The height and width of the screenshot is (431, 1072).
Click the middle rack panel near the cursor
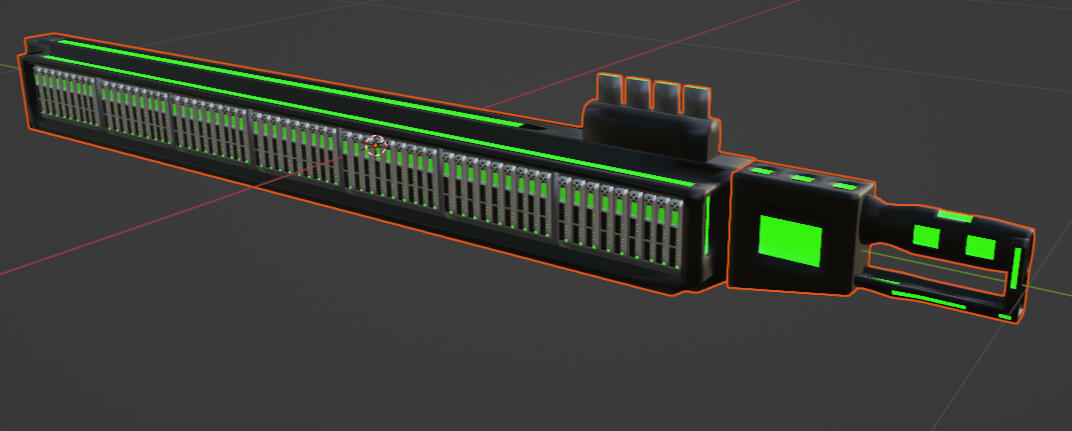click(x=391, y=170)
